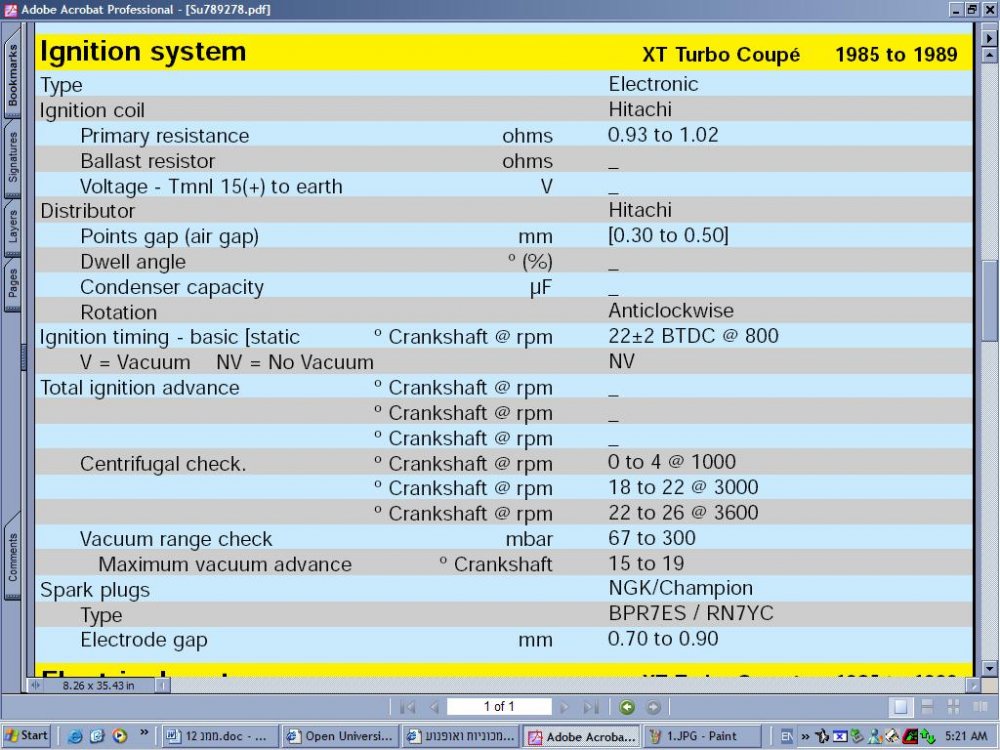The width and height of the screenshot is (1000, 750).
Task: Switch to Continuous page layout icon
Action: pos(927,707)
